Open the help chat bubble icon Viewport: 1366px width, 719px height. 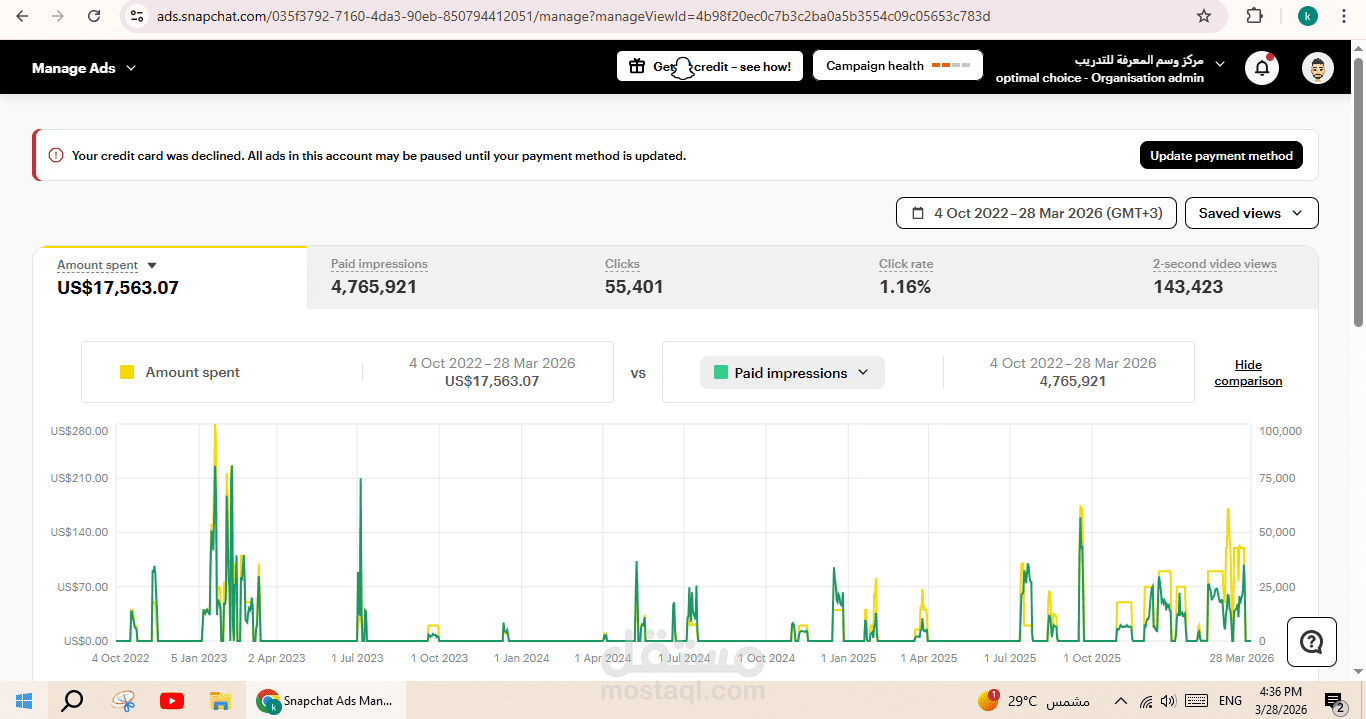(1312, 641)
